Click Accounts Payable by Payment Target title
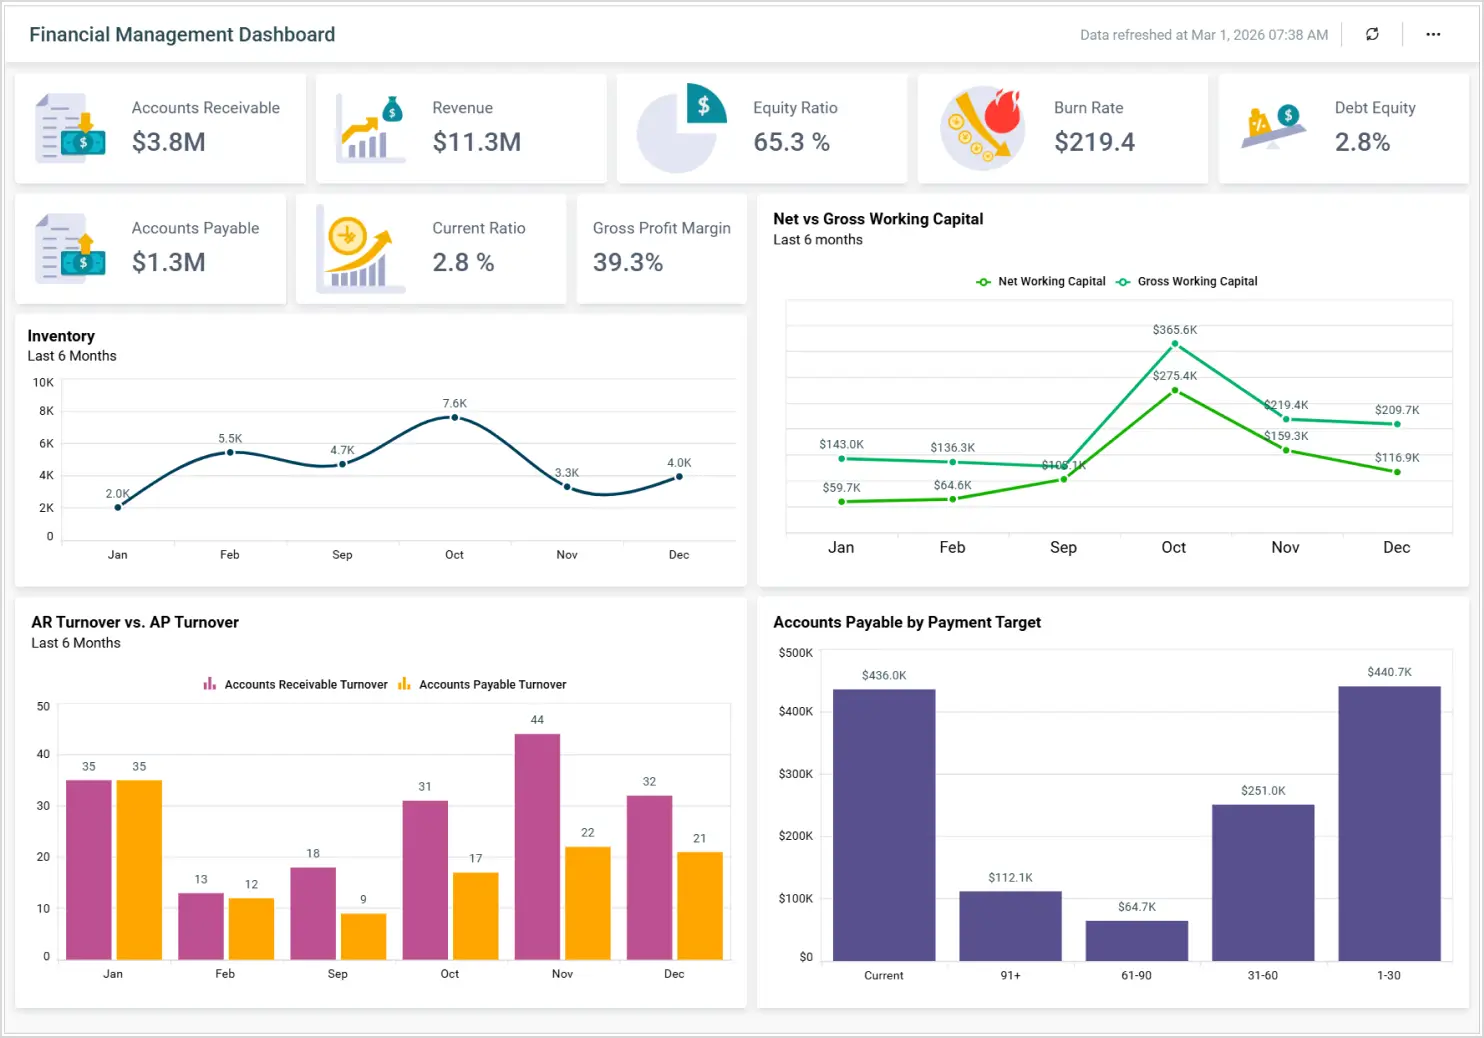 tap(907, 622)
